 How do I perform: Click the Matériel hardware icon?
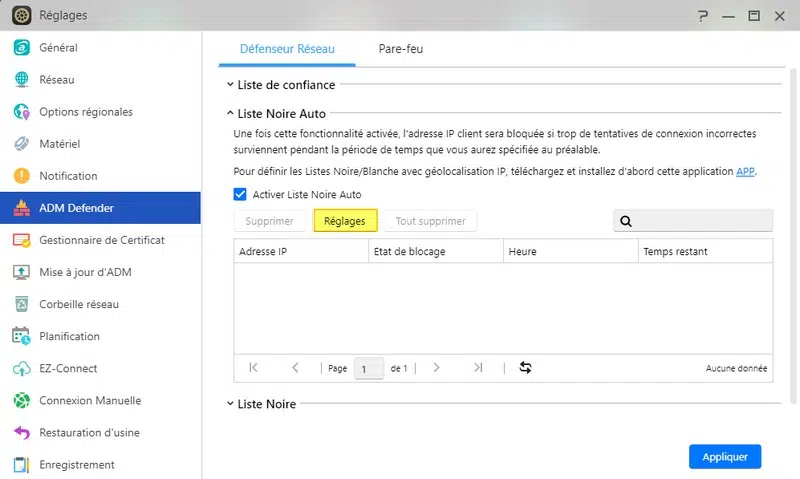click(21, 144)
